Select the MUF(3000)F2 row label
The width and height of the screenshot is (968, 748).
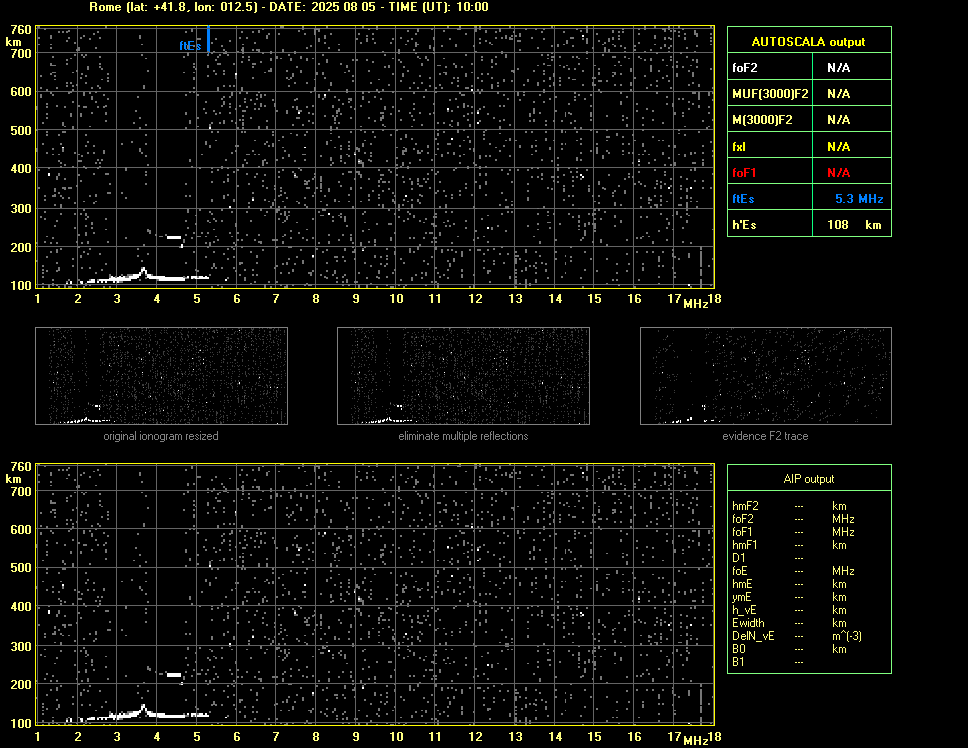[770, 94]
